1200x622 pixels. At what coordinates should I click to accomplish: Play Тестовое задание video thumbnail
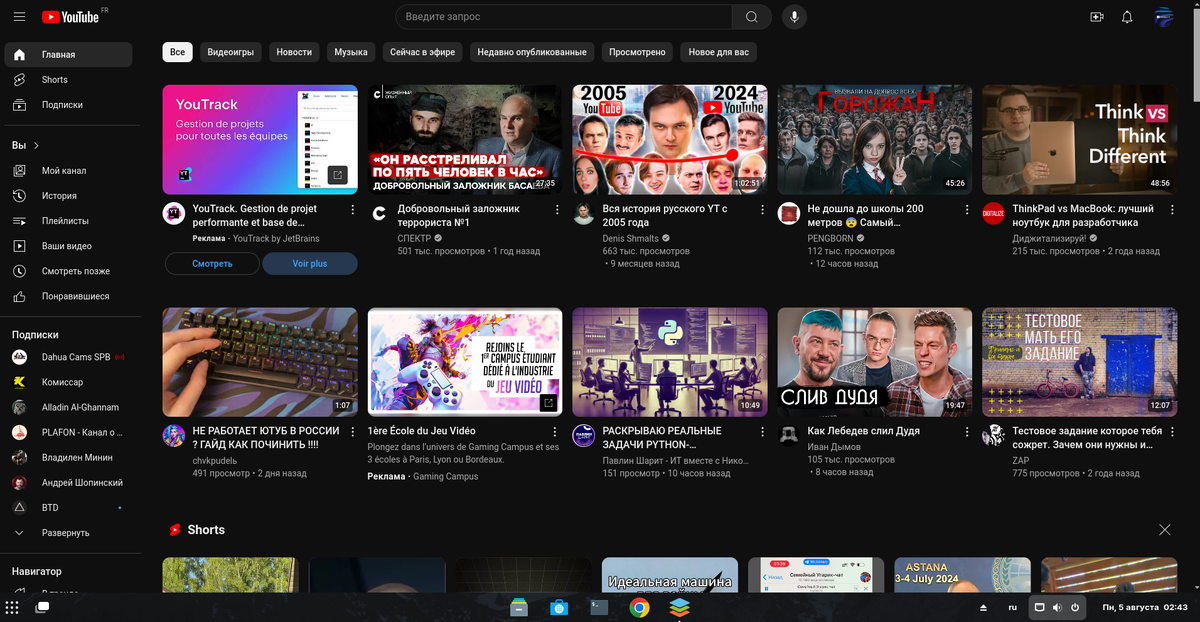point(1080,362)
